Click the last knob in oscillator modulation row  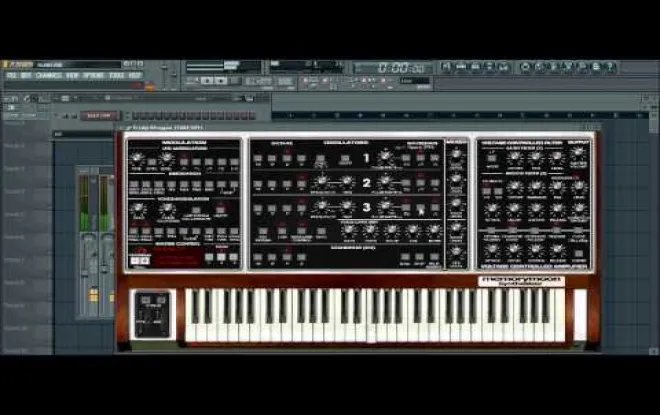[x=434, y=230]
